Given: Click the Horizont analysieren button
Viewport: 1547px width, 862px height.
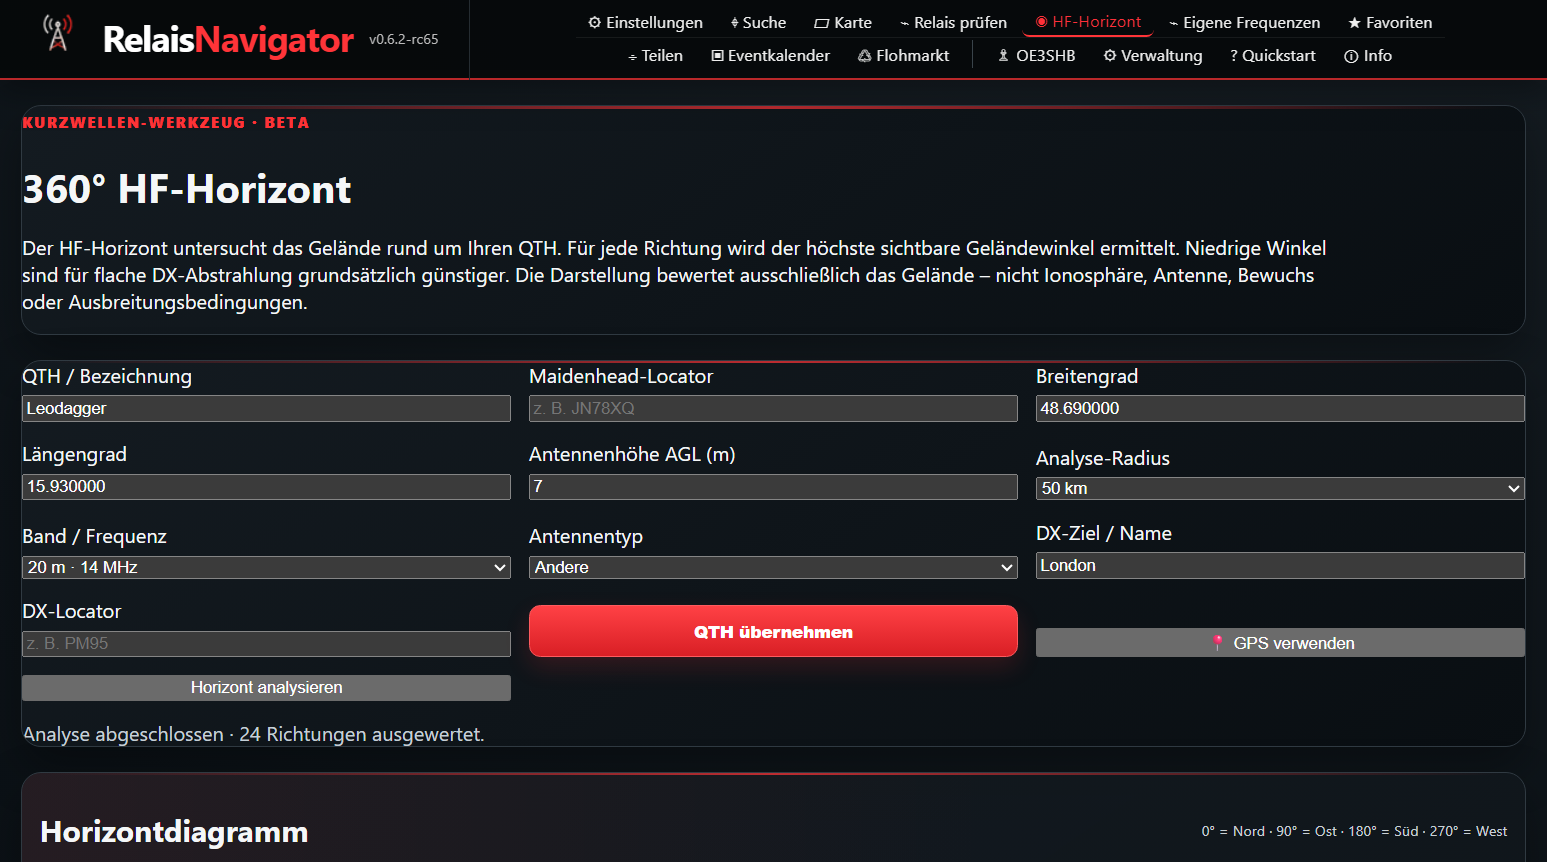Looking at the screenshot, I should click(266, 688).
